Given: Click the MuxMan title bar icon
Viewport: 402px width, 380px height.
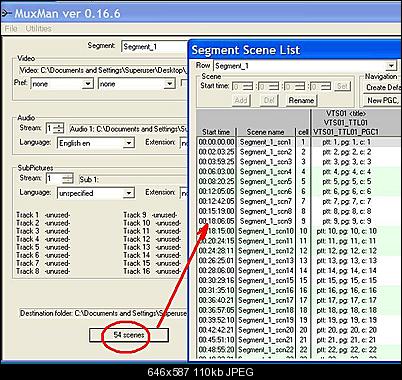Looking at the screenshot, I should (x=6, y=14).
